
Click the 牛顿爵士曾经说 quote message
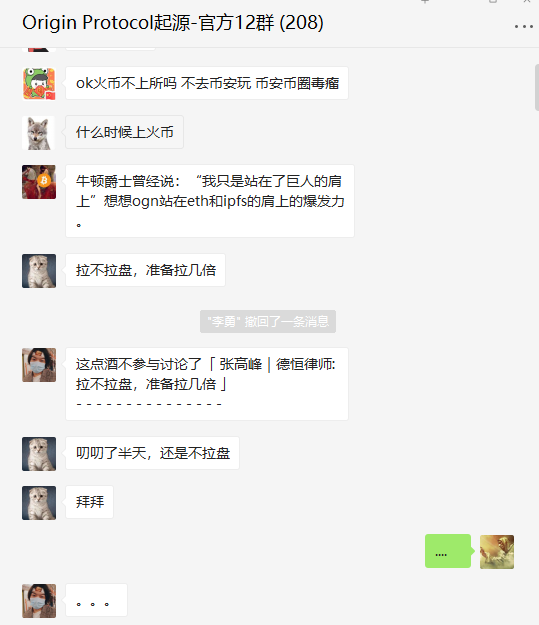tap(210, 201)
